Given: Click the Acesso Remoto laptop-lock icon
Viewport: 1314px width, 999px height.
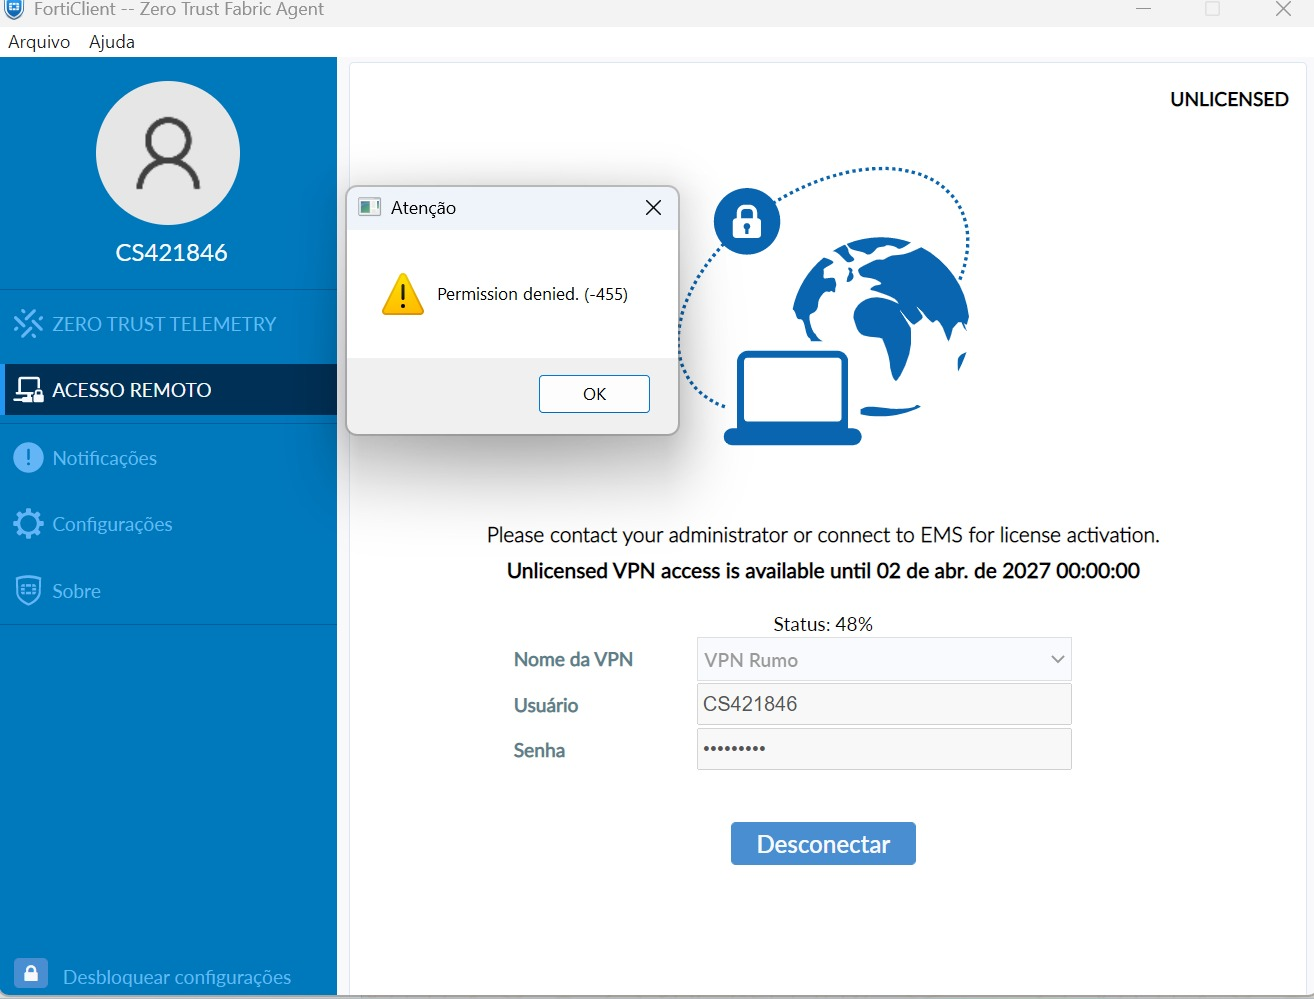Looking at the screenshot, I should (x=28, y=390).
